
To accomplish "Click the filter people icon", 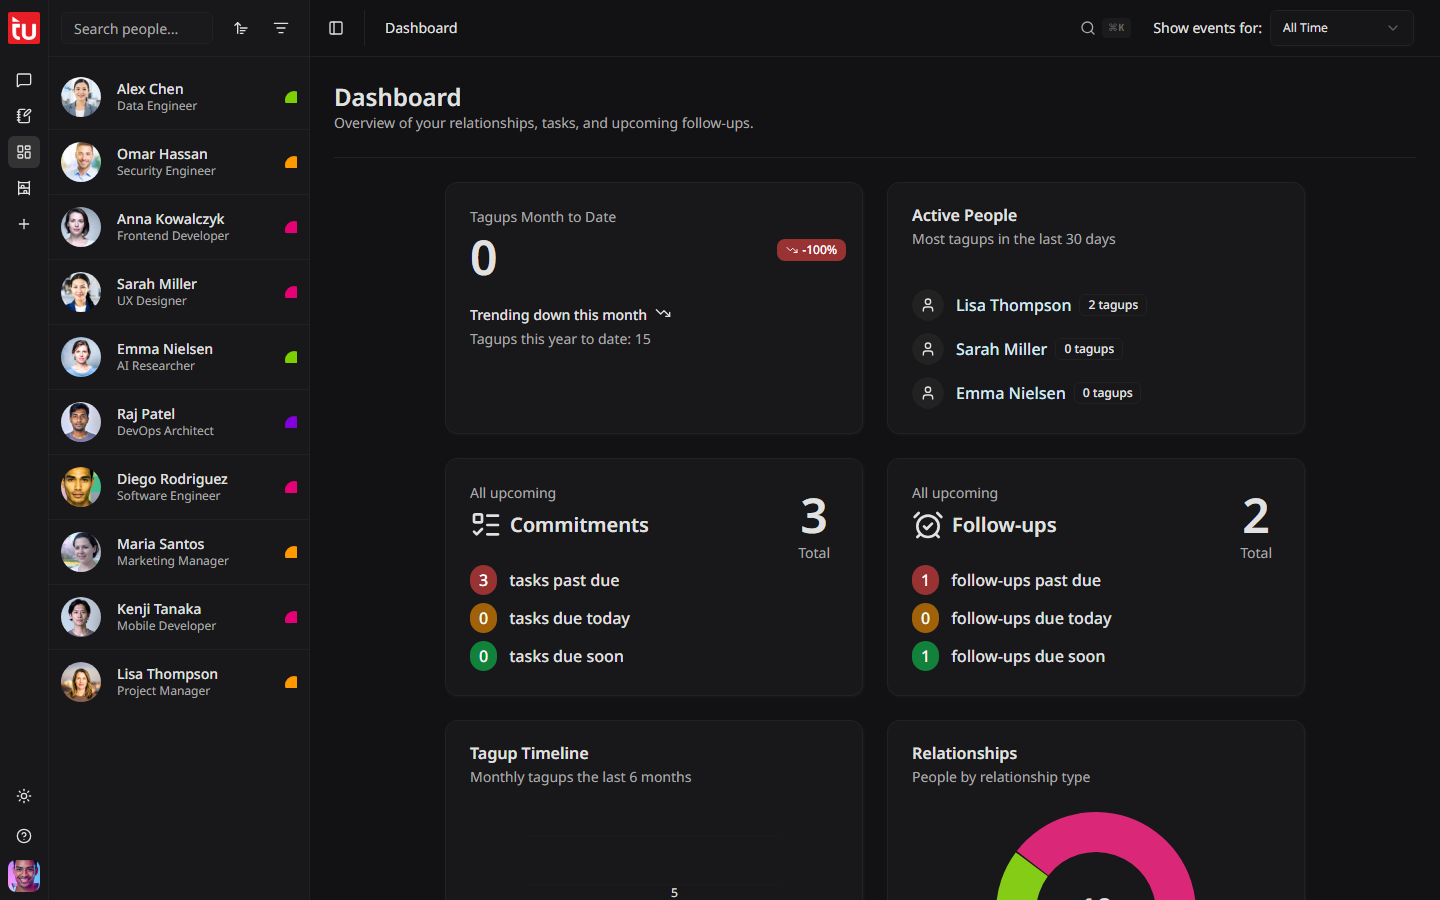I will 281,28.
